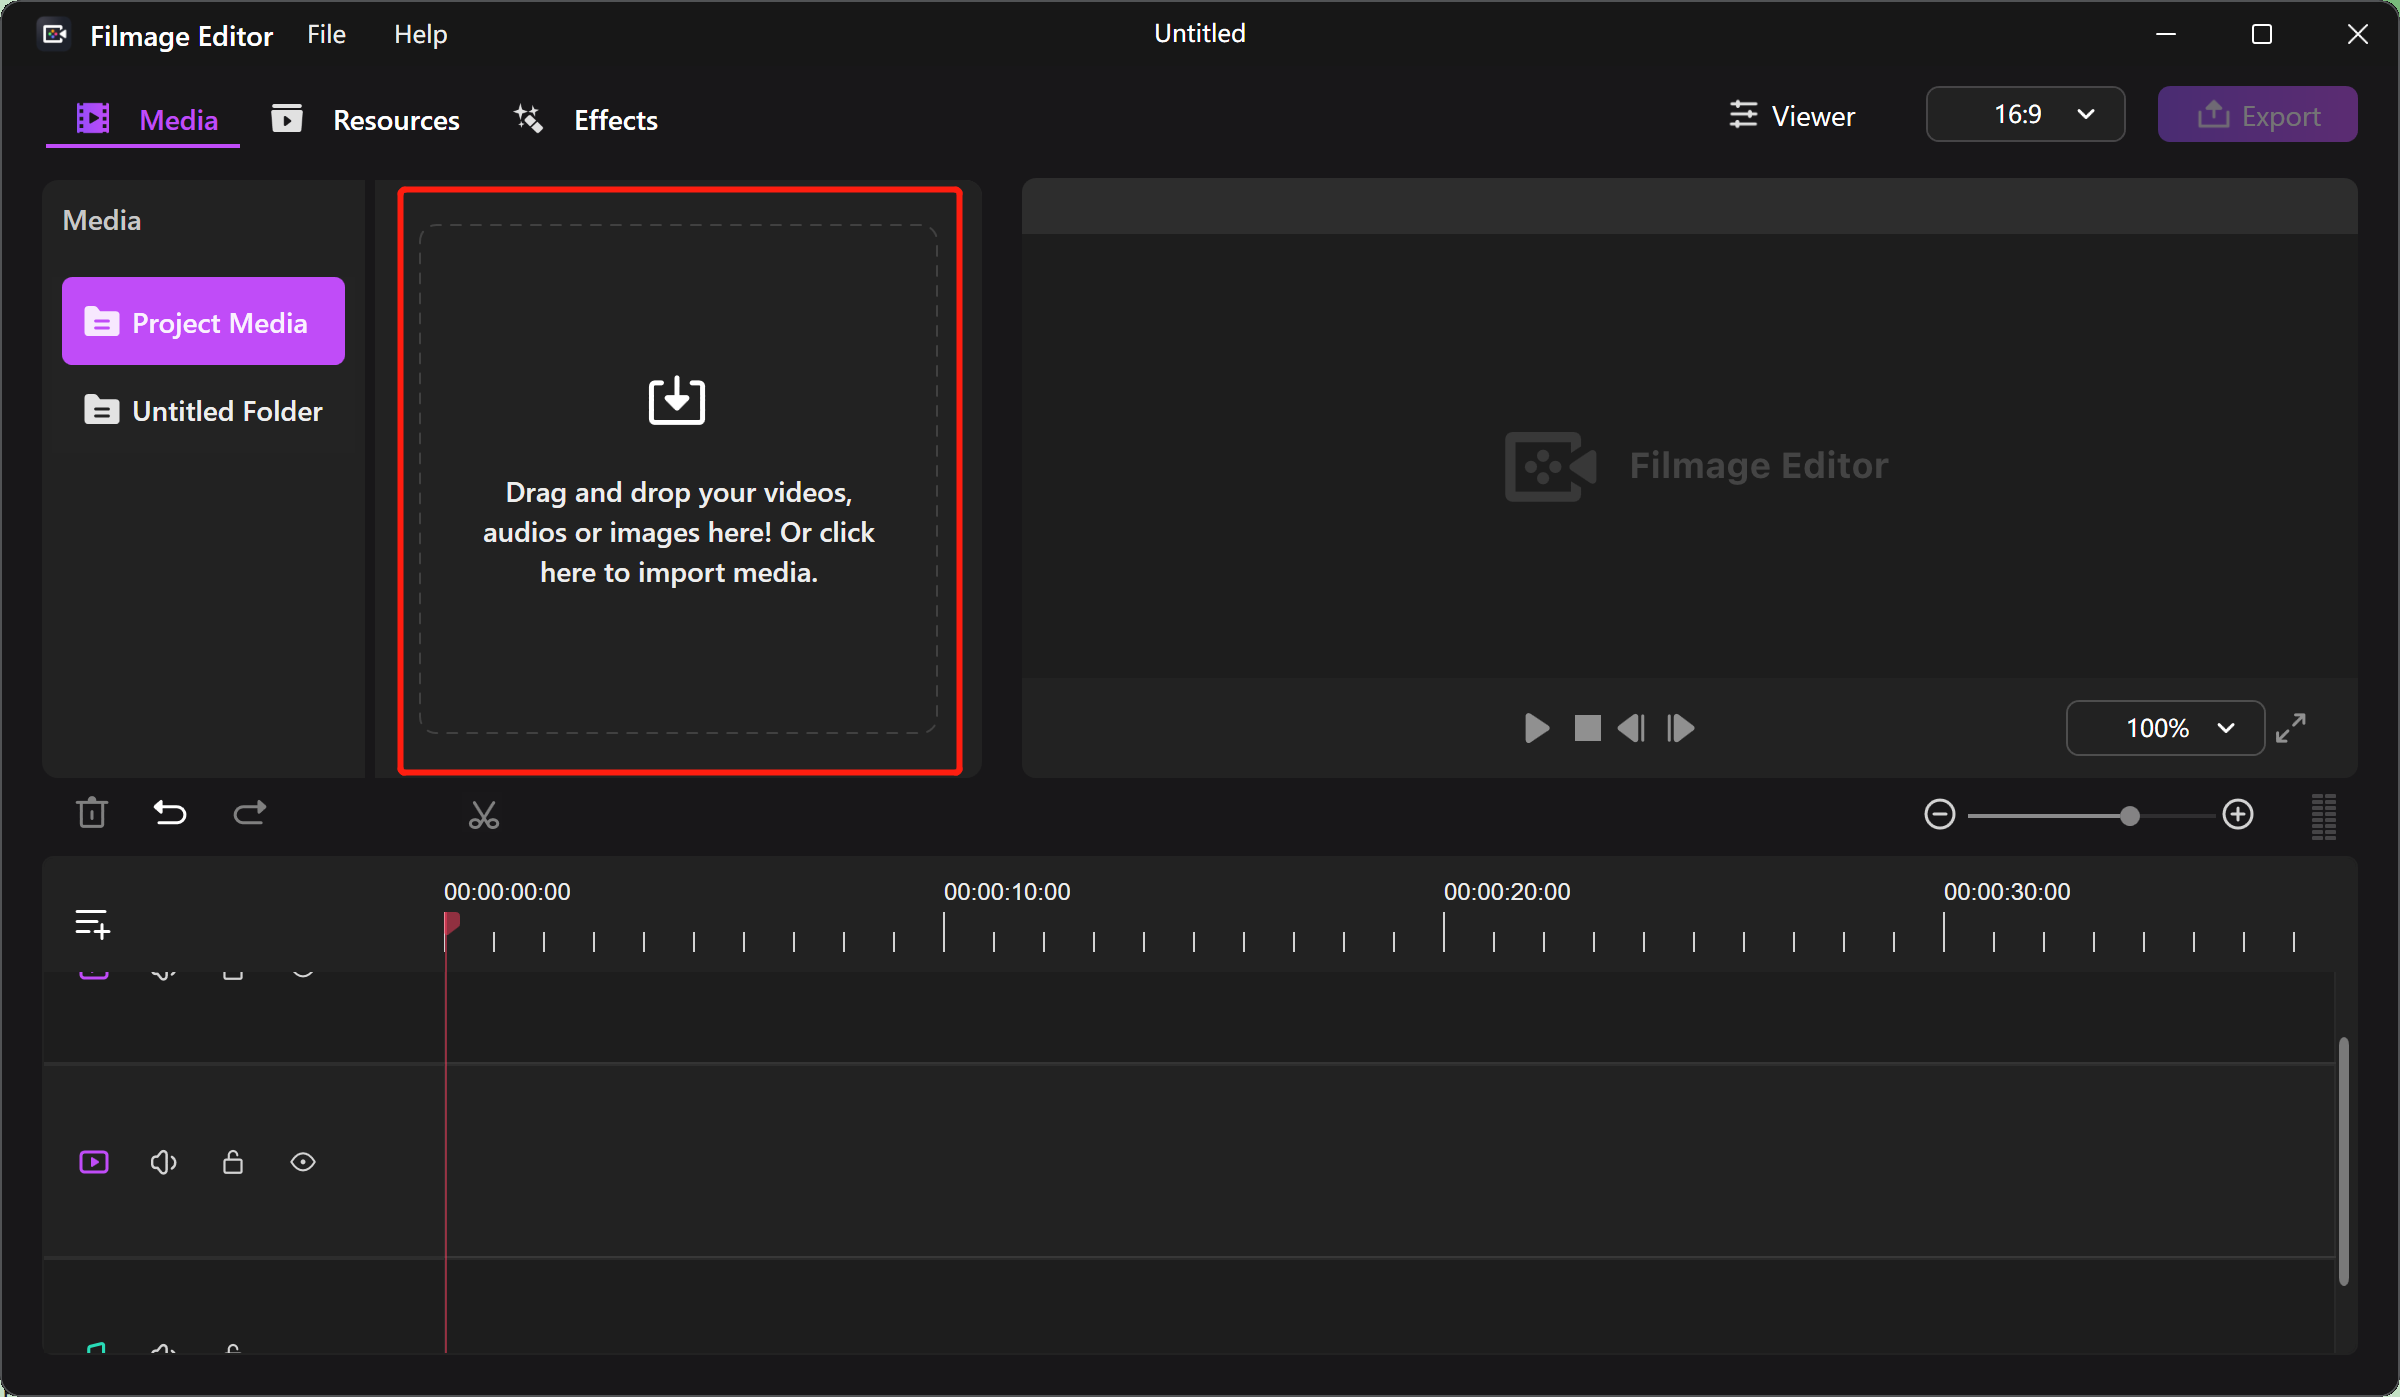2400x1397 pixels.
Task: Expand the preview to fullscreen
Action: [x=2291, y=728]
